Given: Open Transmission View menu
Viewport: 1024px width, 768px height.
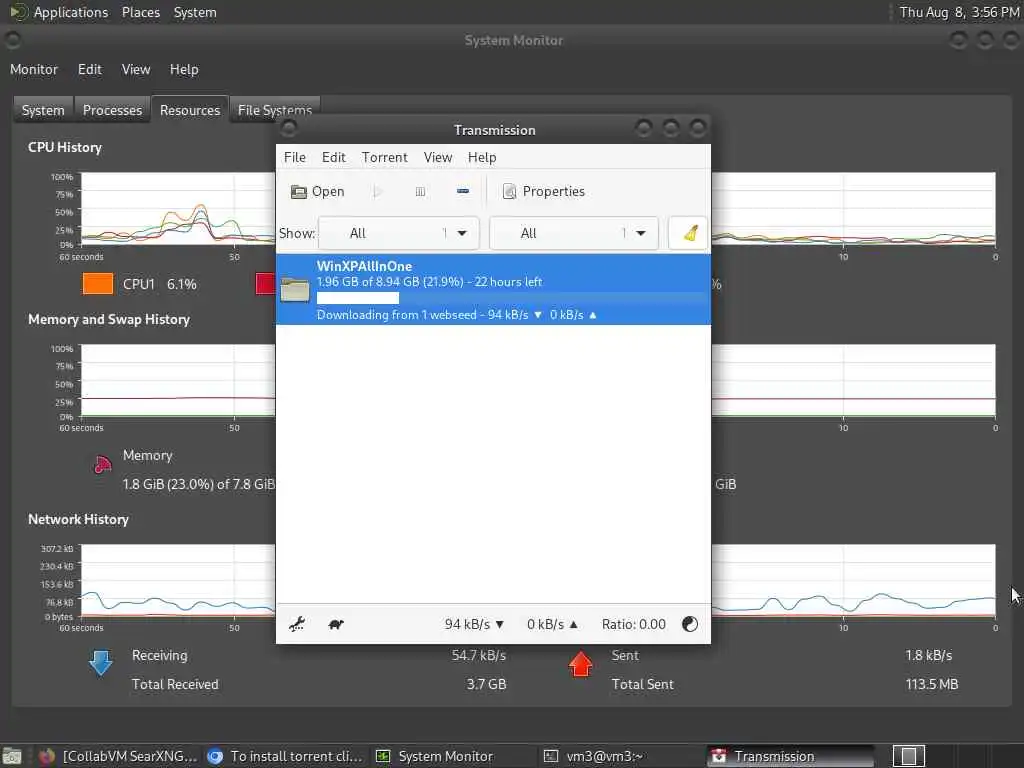Looking at the screenshot, I should tap(438, 157).
